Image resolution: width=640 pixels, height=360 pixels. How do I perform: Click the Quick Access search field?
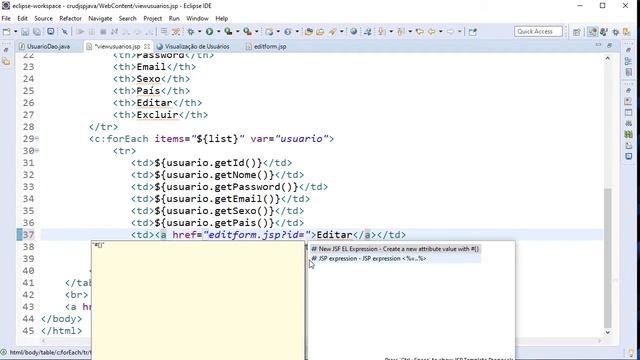coord(538,31)
